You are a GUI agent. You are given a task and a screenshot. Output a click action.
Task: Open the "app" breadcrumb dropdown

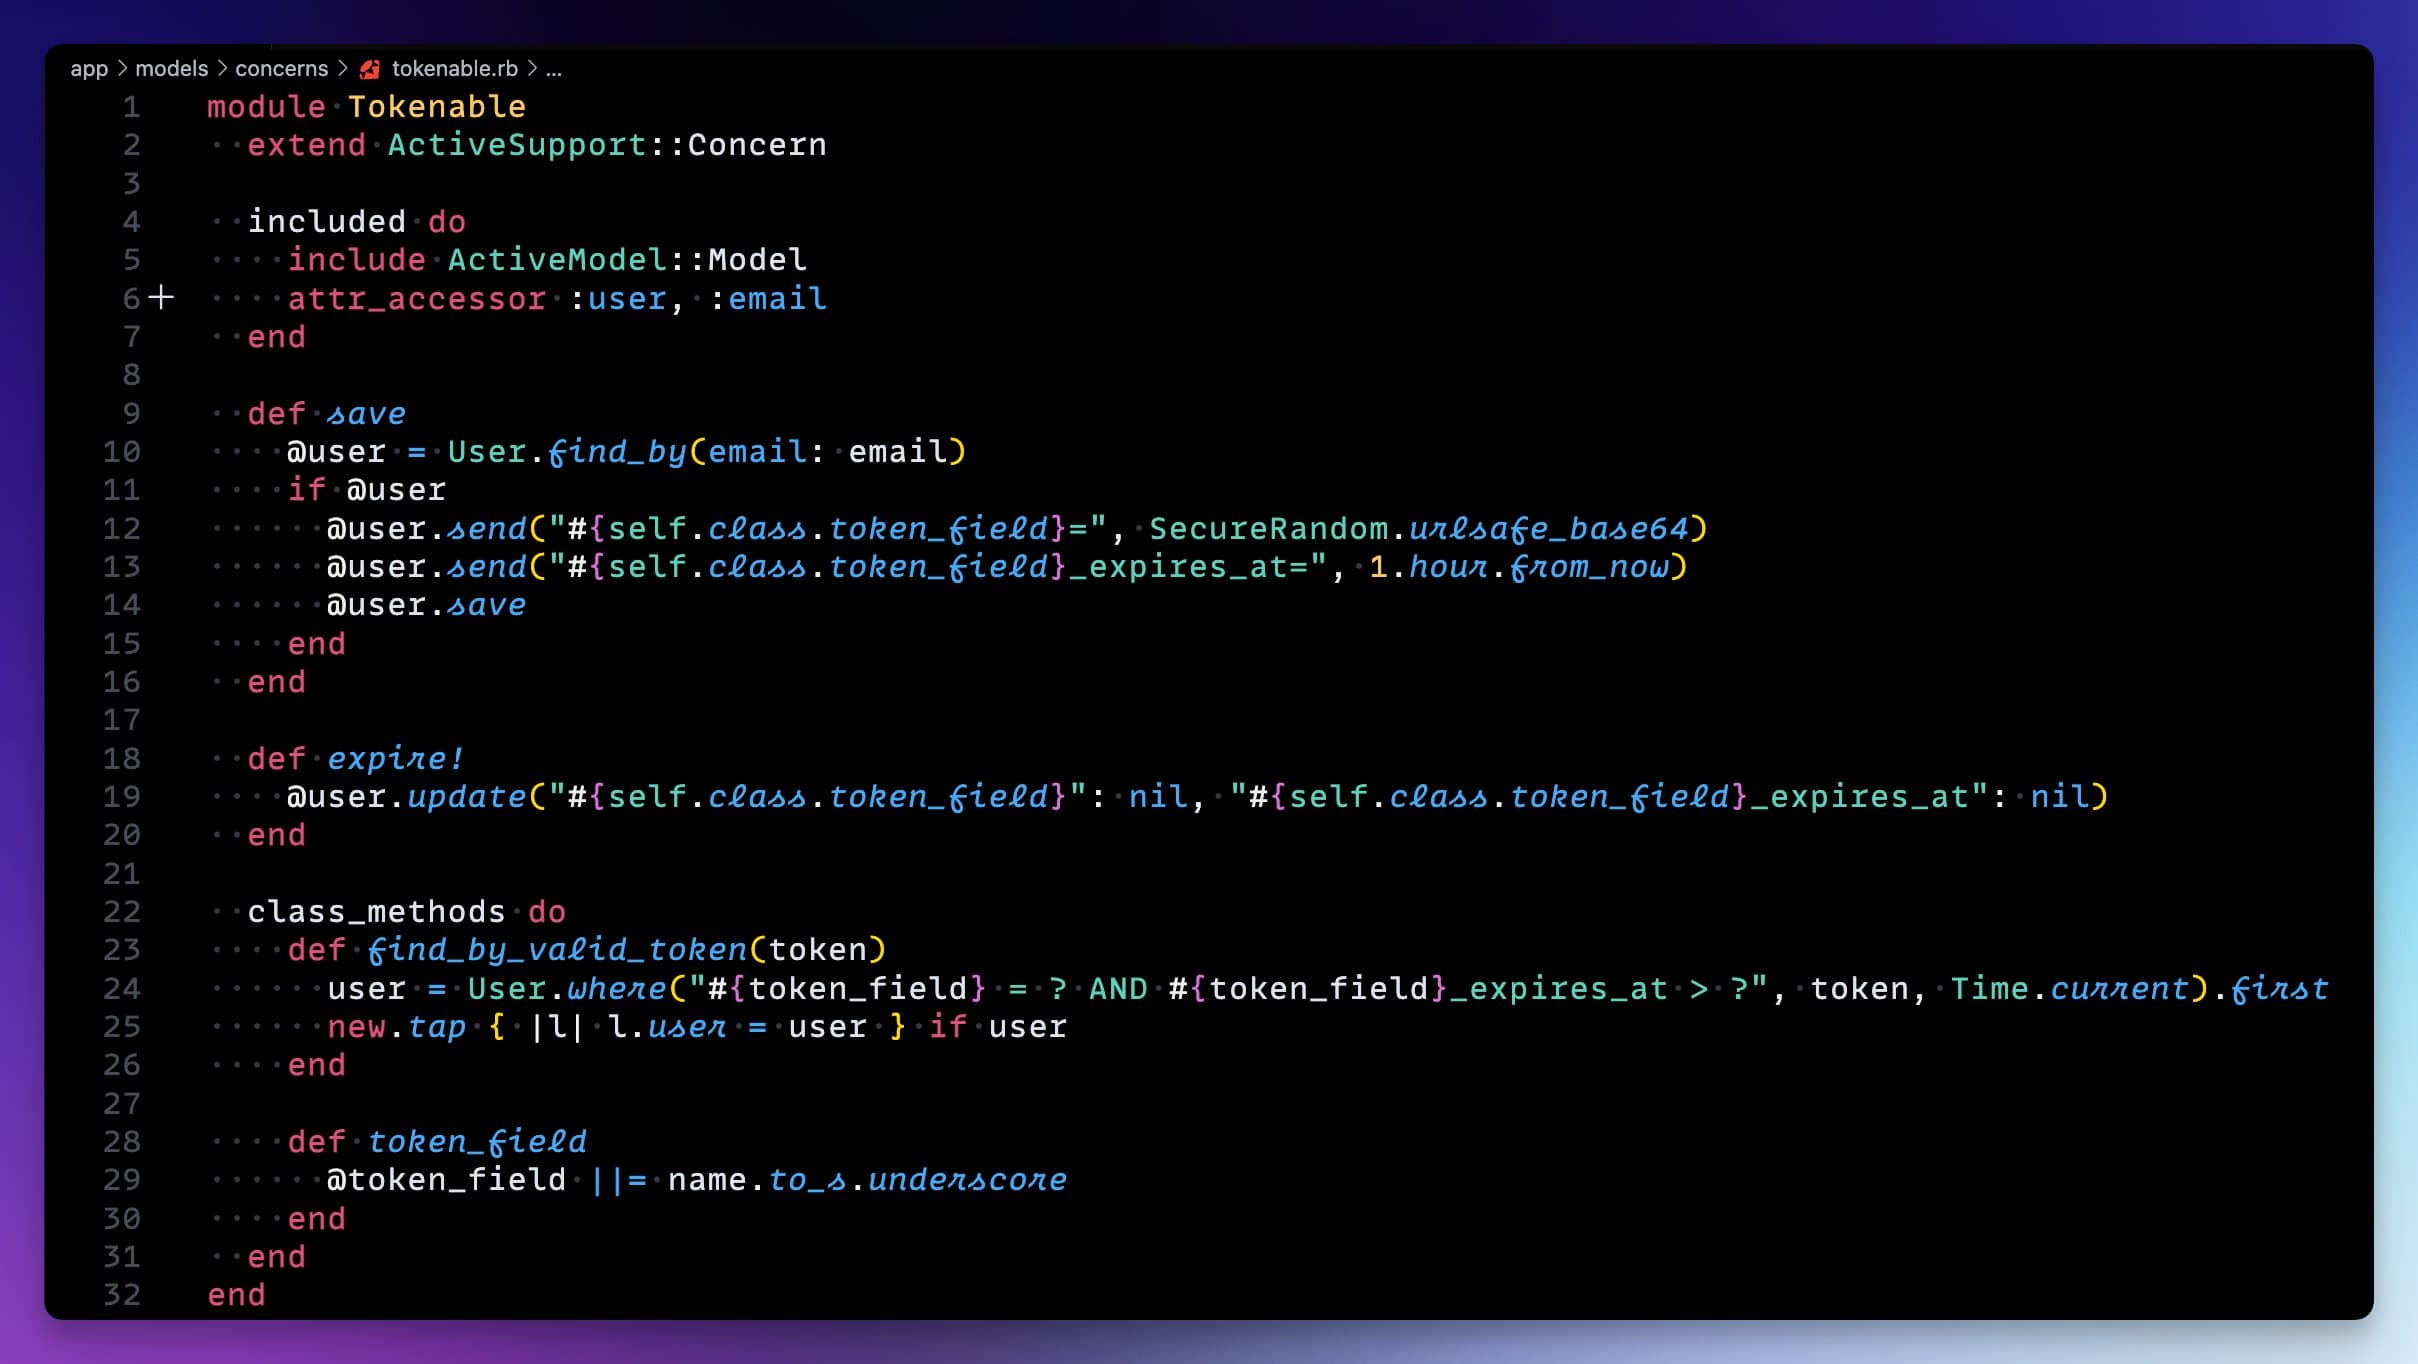point(89,68)
